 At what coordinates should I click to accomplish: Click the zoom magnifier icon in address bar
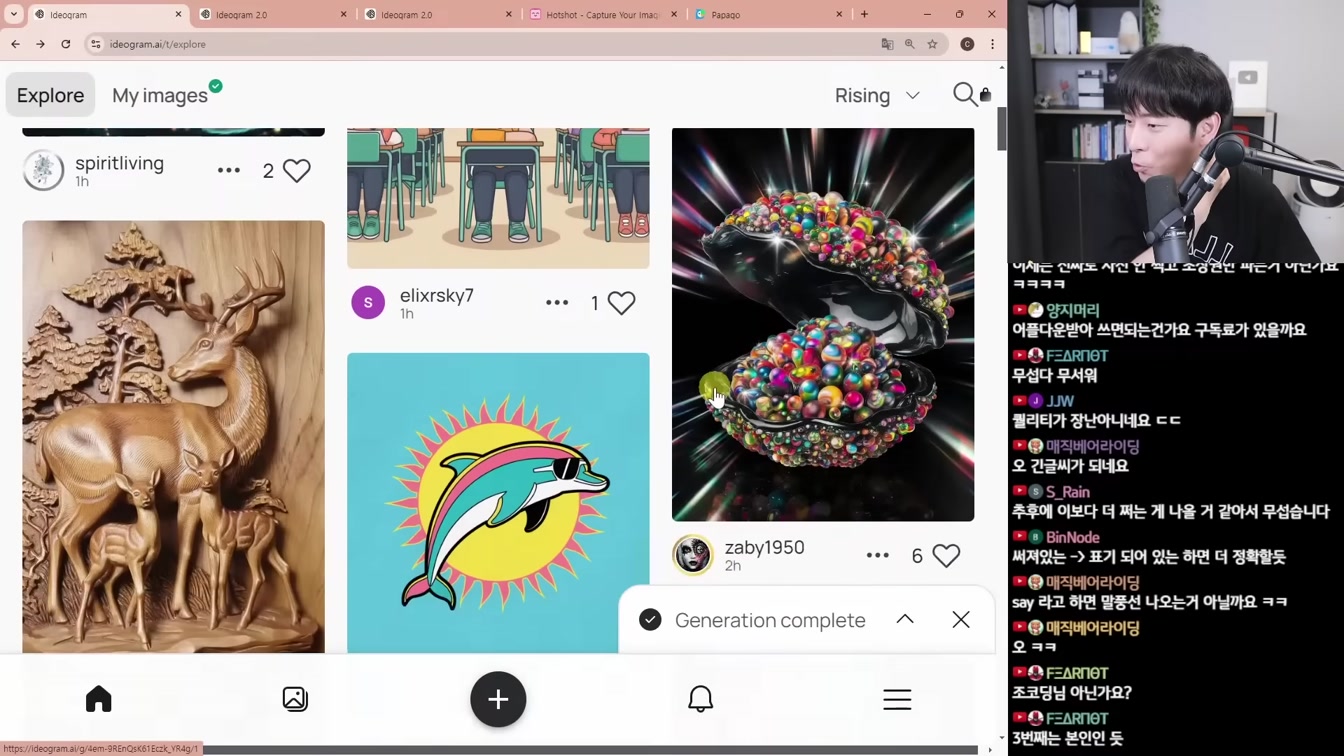tap(910, 44)
